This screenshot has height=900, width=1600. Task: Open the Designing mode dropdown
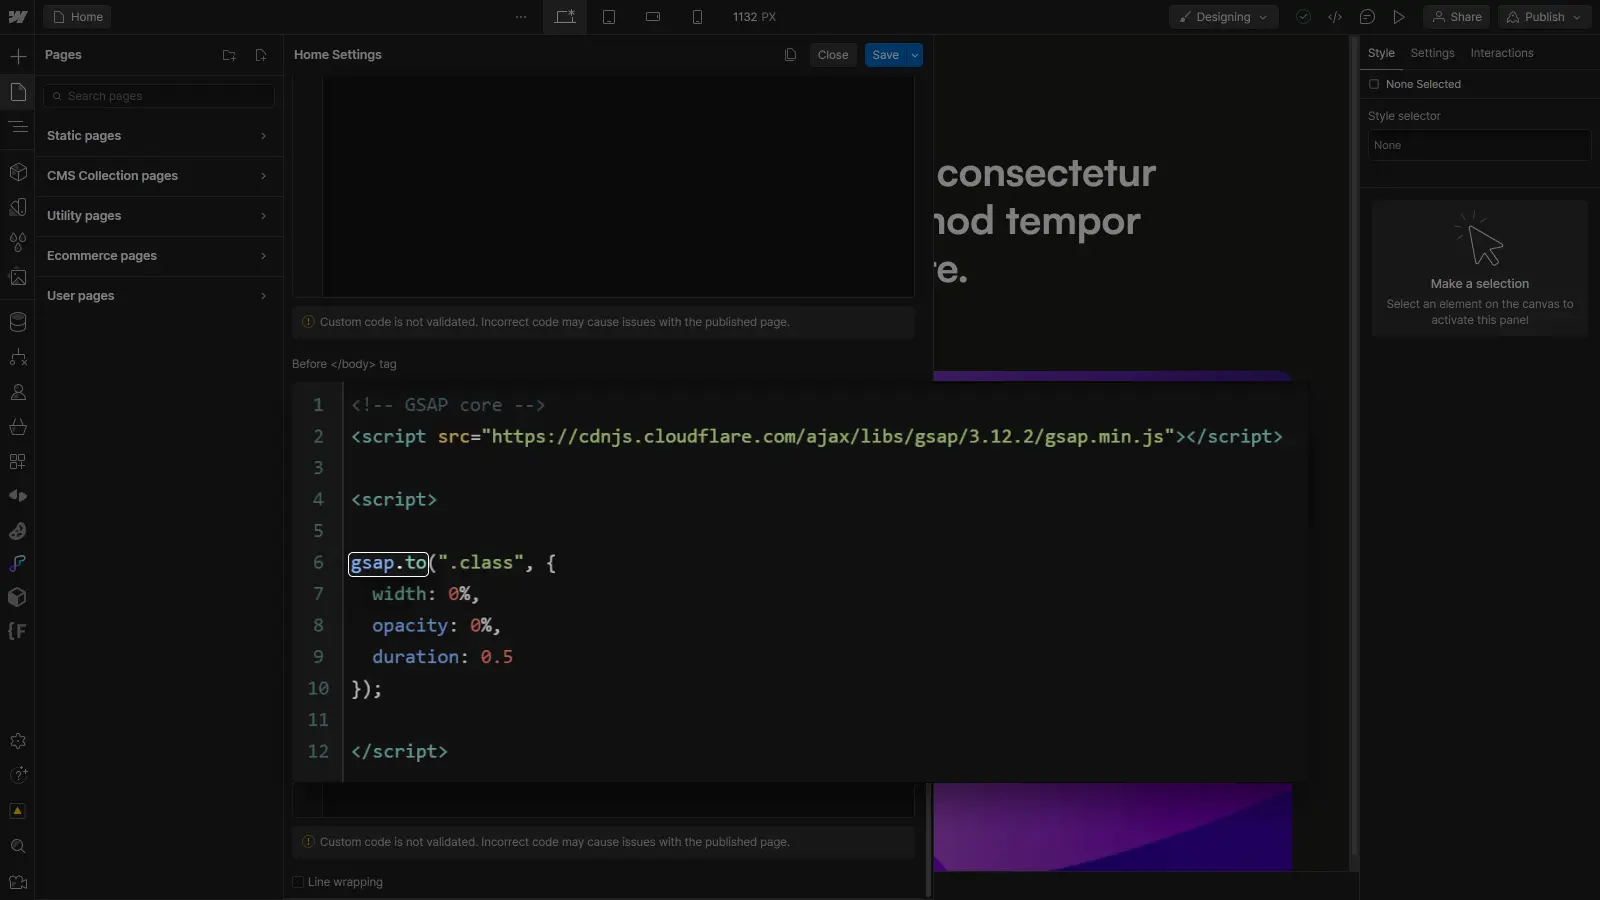1223,17
